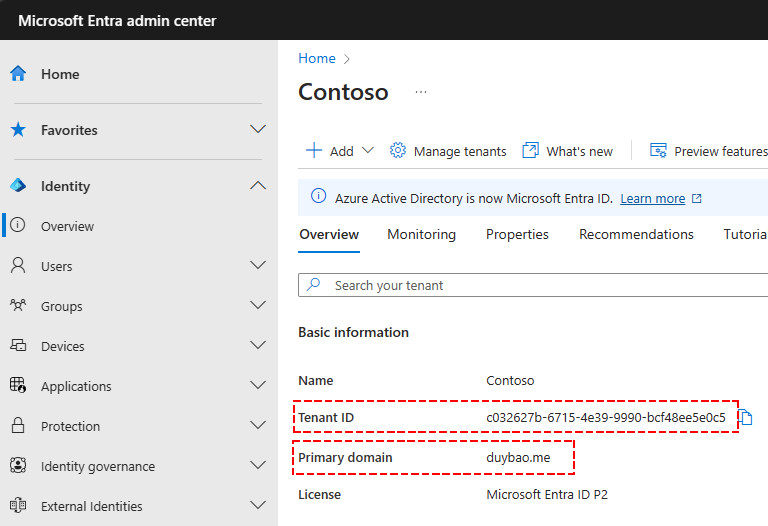This screenshot has width=768, height=526.
Task: Click the Overview label in sidebar
Action: (67, 226)
